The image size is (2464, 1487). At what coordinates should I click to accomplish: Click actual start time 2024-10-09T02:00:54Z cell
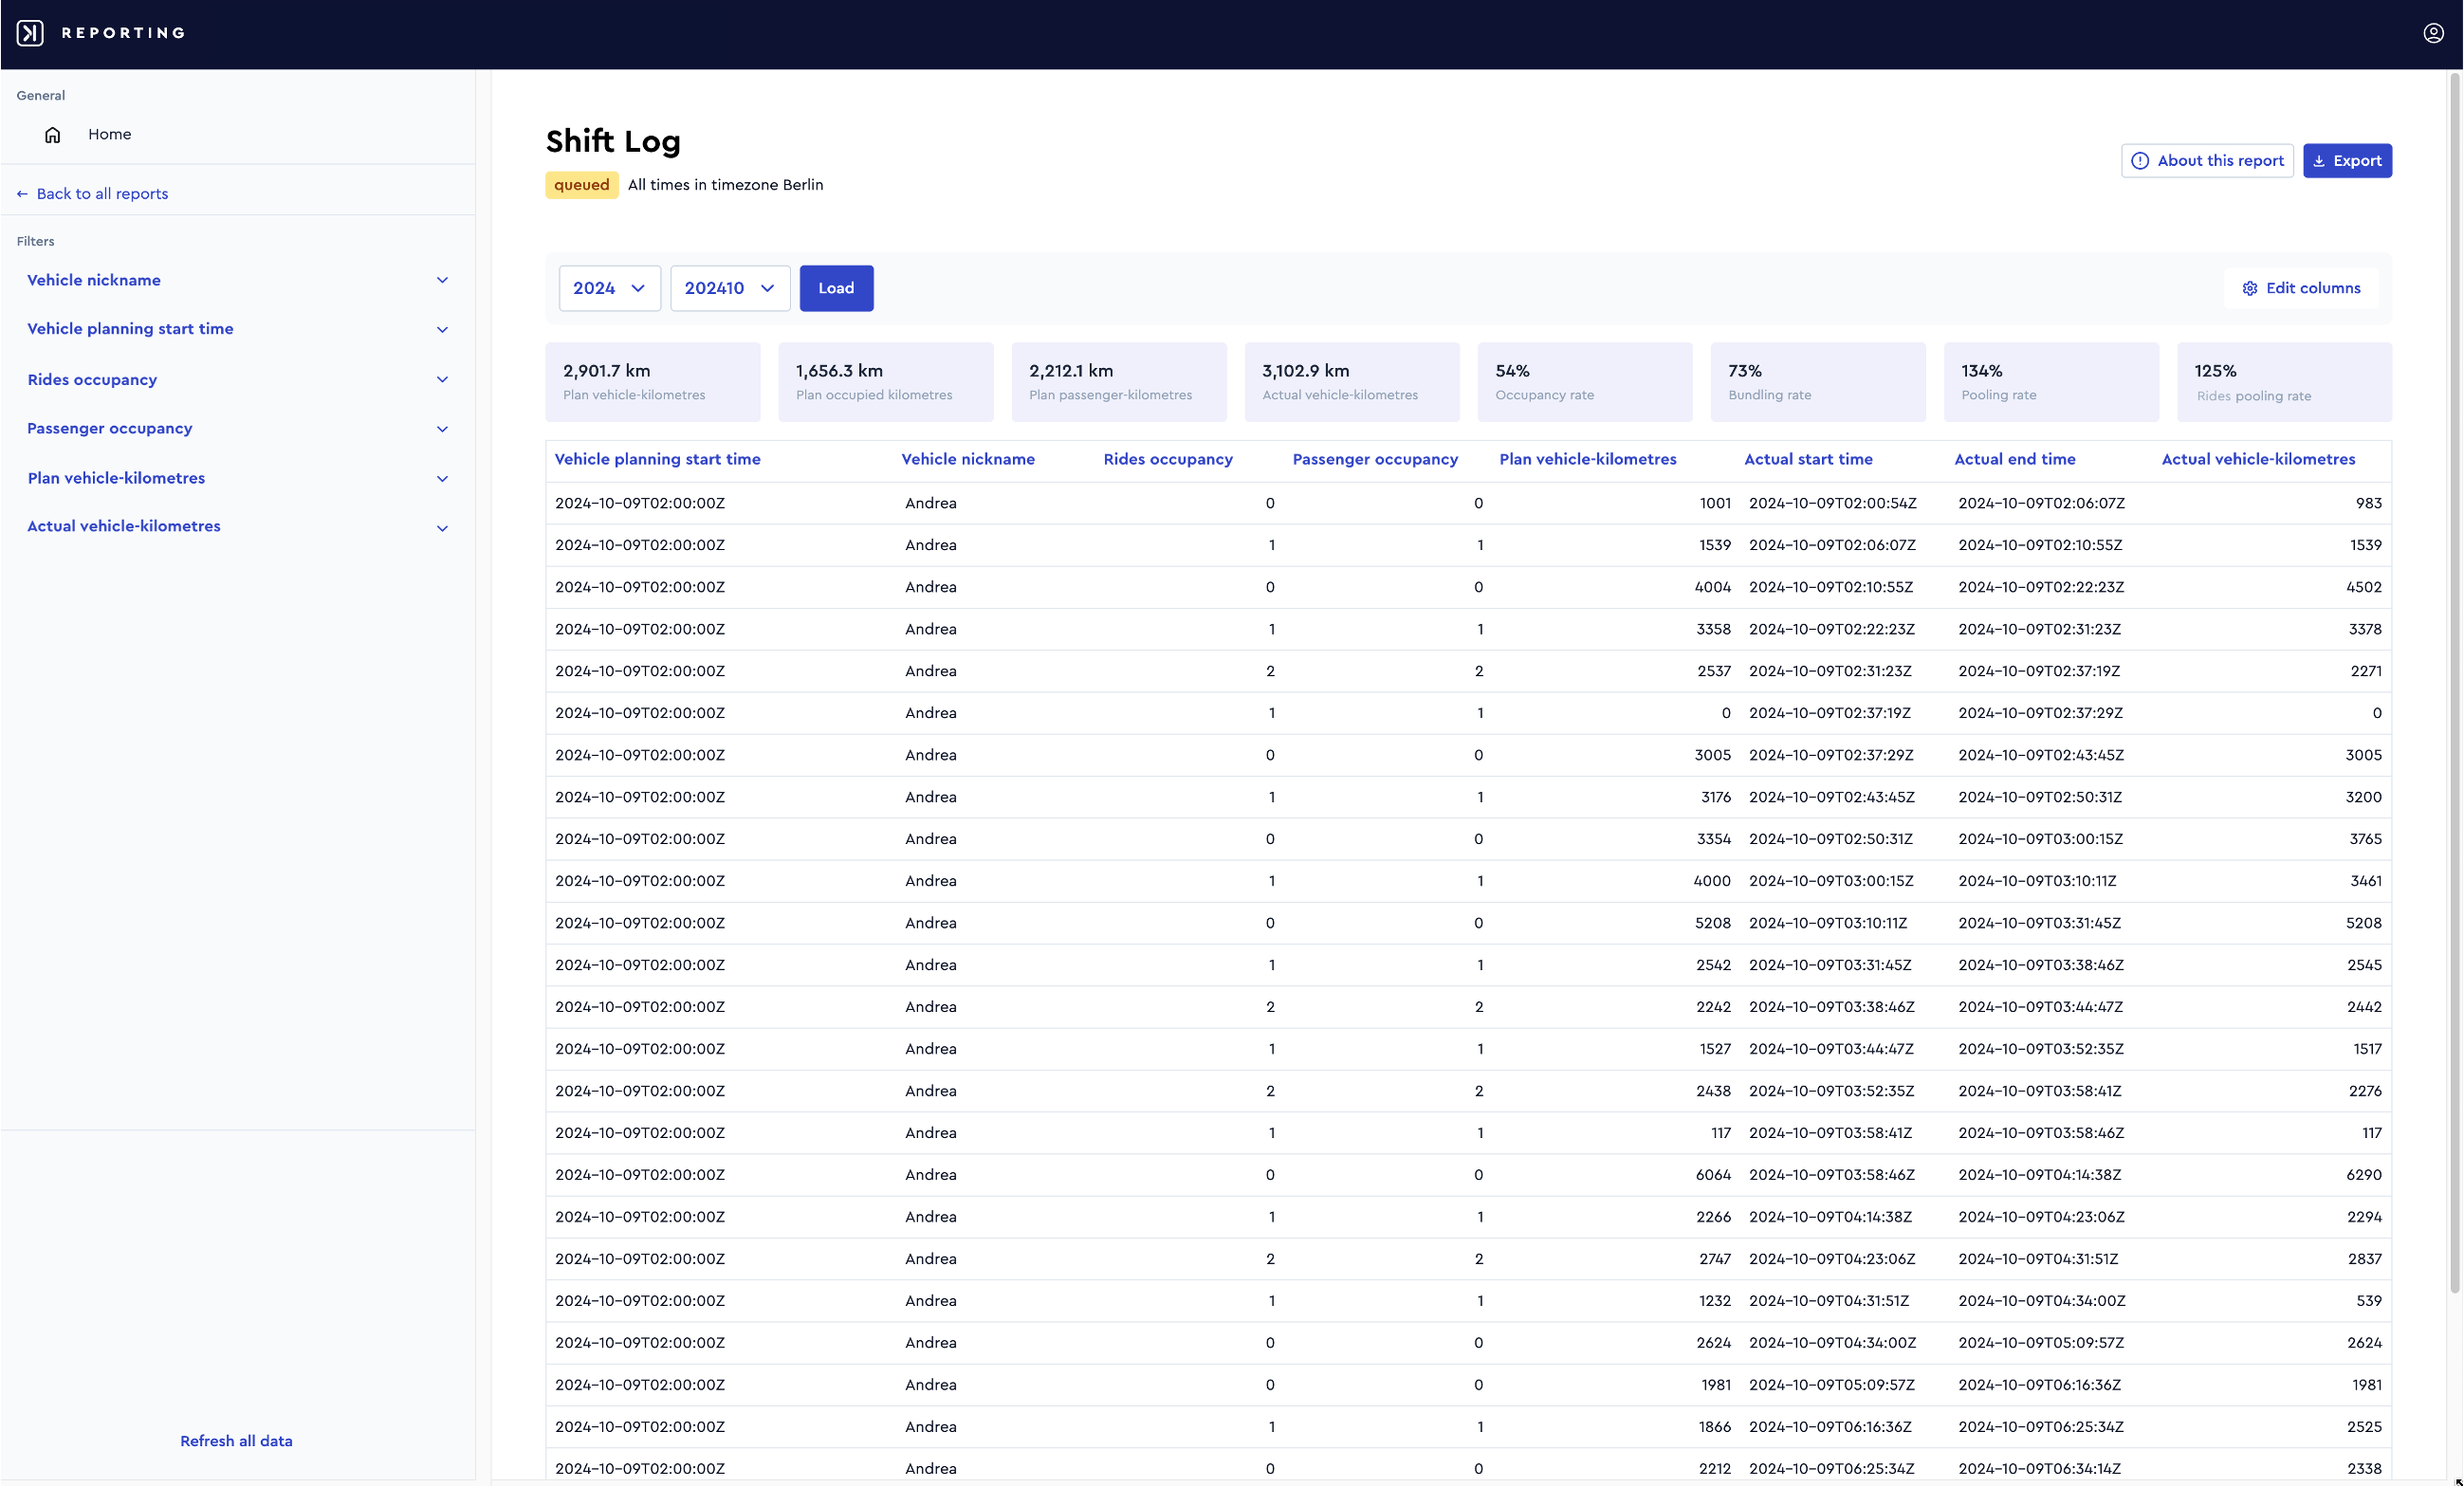1832,503
